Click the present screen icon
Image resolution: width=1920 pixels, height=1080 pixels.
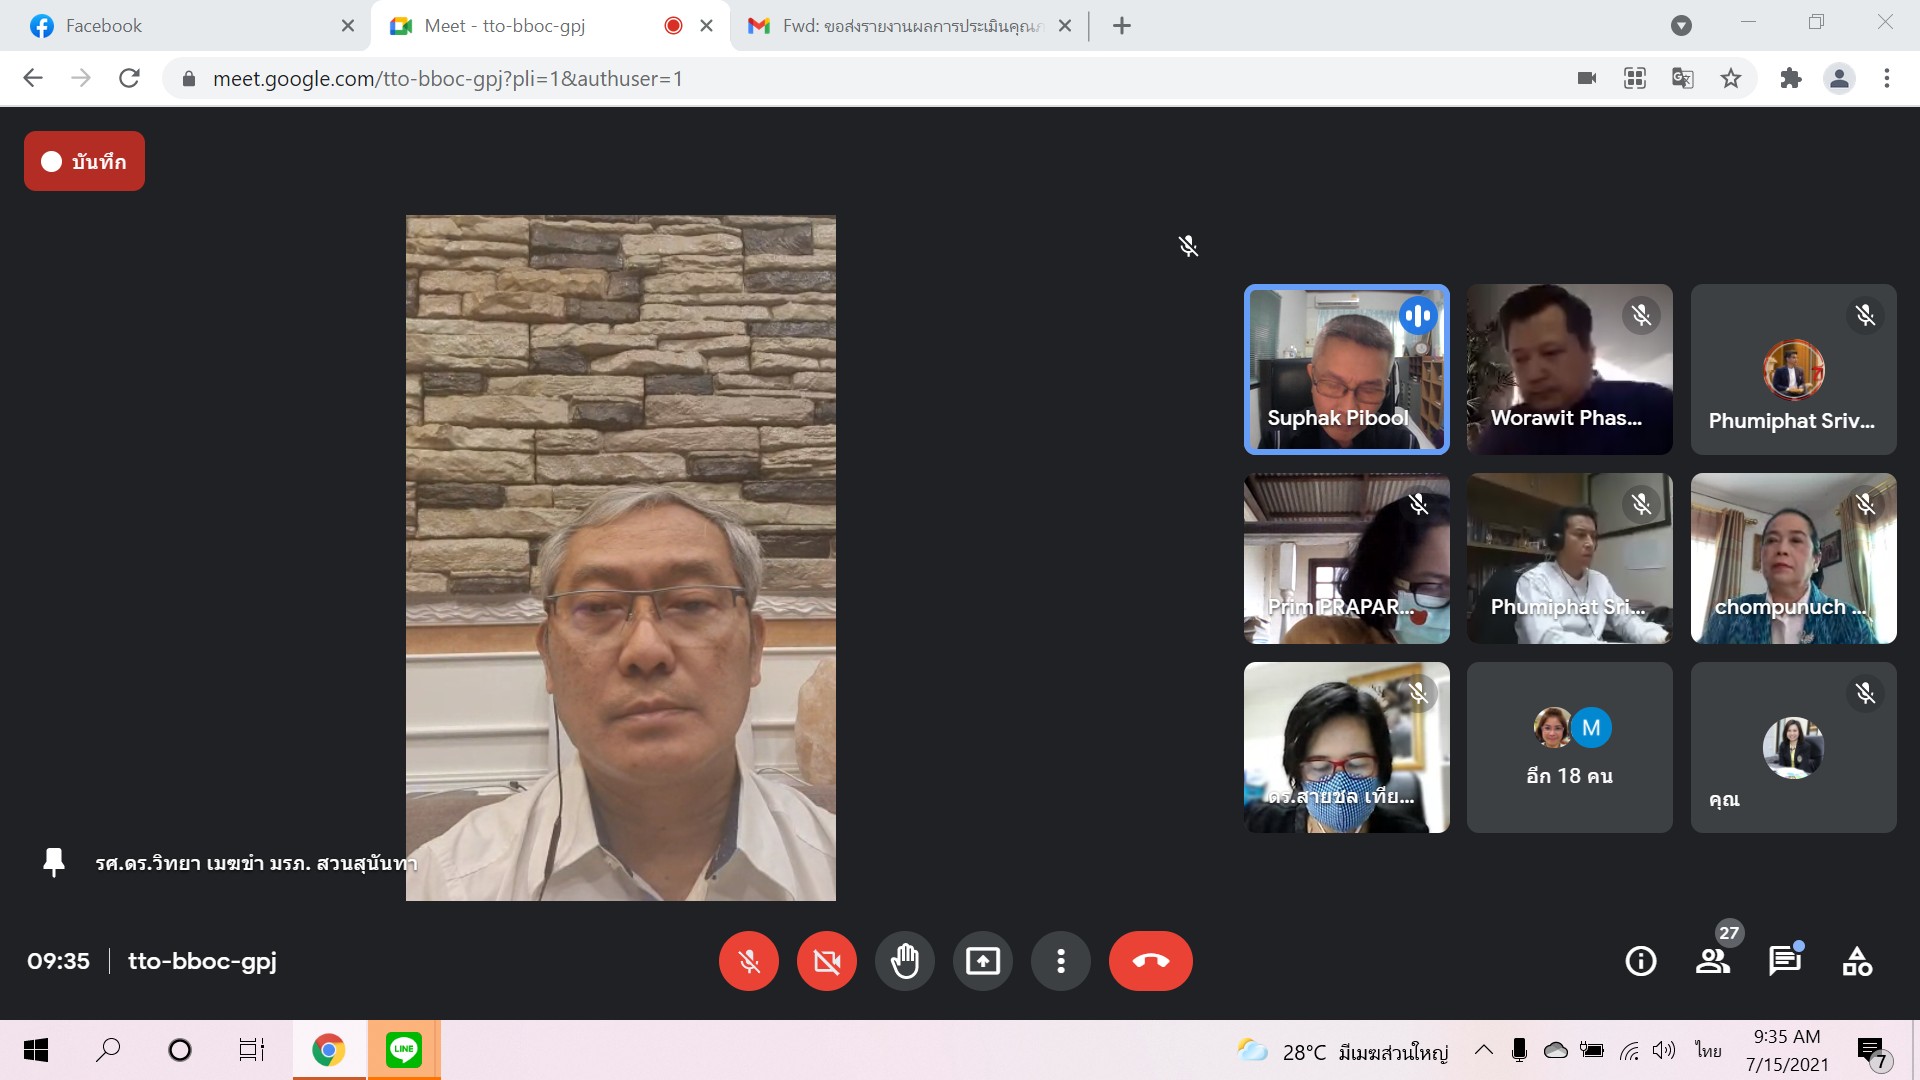[x=982, y=961]
